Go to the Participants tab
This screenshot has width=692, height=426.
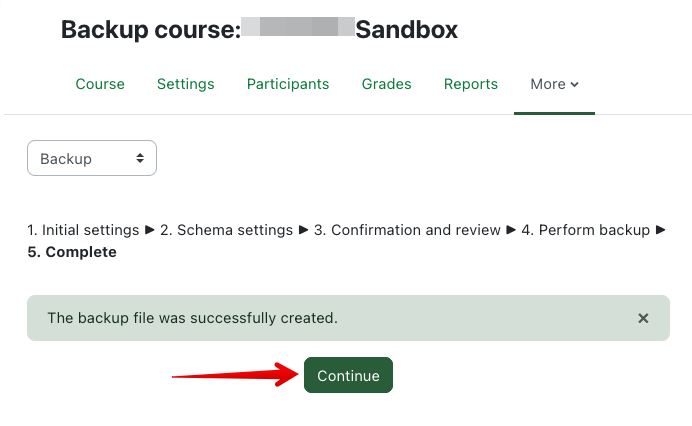[288, 84]
